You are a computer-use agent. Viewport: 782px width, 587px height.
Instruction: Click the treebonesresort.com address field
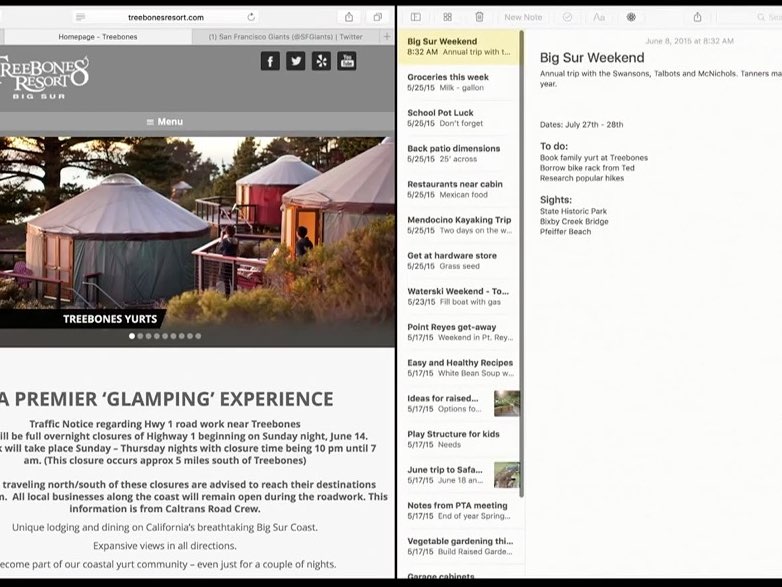tap(166, 17)
